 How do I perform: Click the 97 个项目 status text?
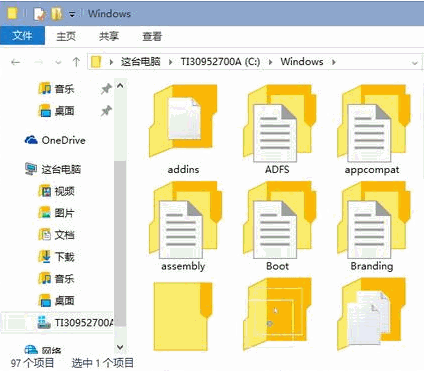pyautogui.click(x=32, y=363)
